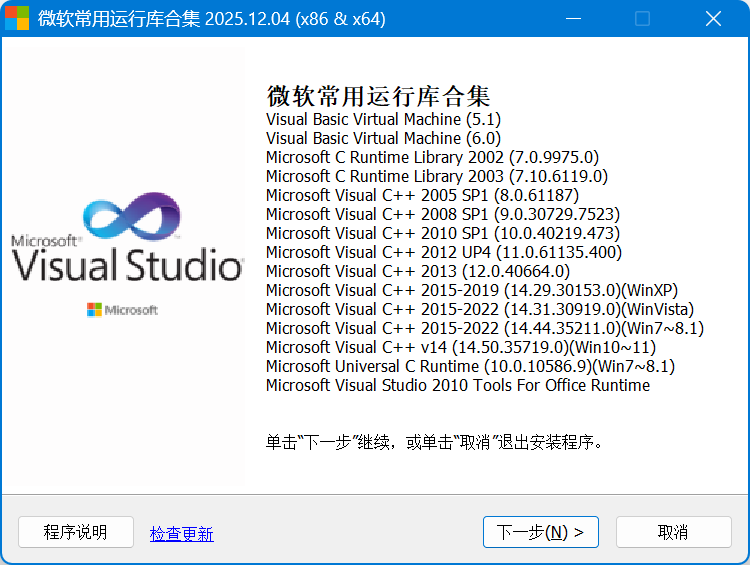This screenshot has width=750, height=565.
Task: Minimize the installer window
Action: pos(572,19)
